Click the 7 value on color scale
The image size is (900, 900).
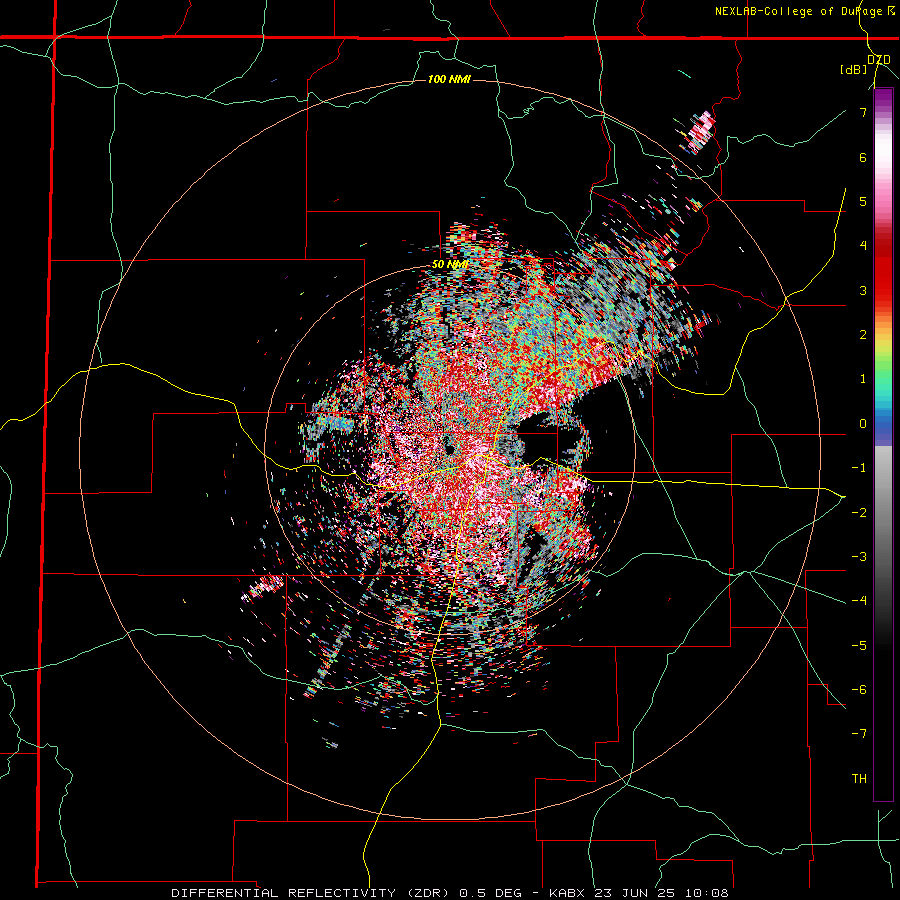click(x=863, y=112)
